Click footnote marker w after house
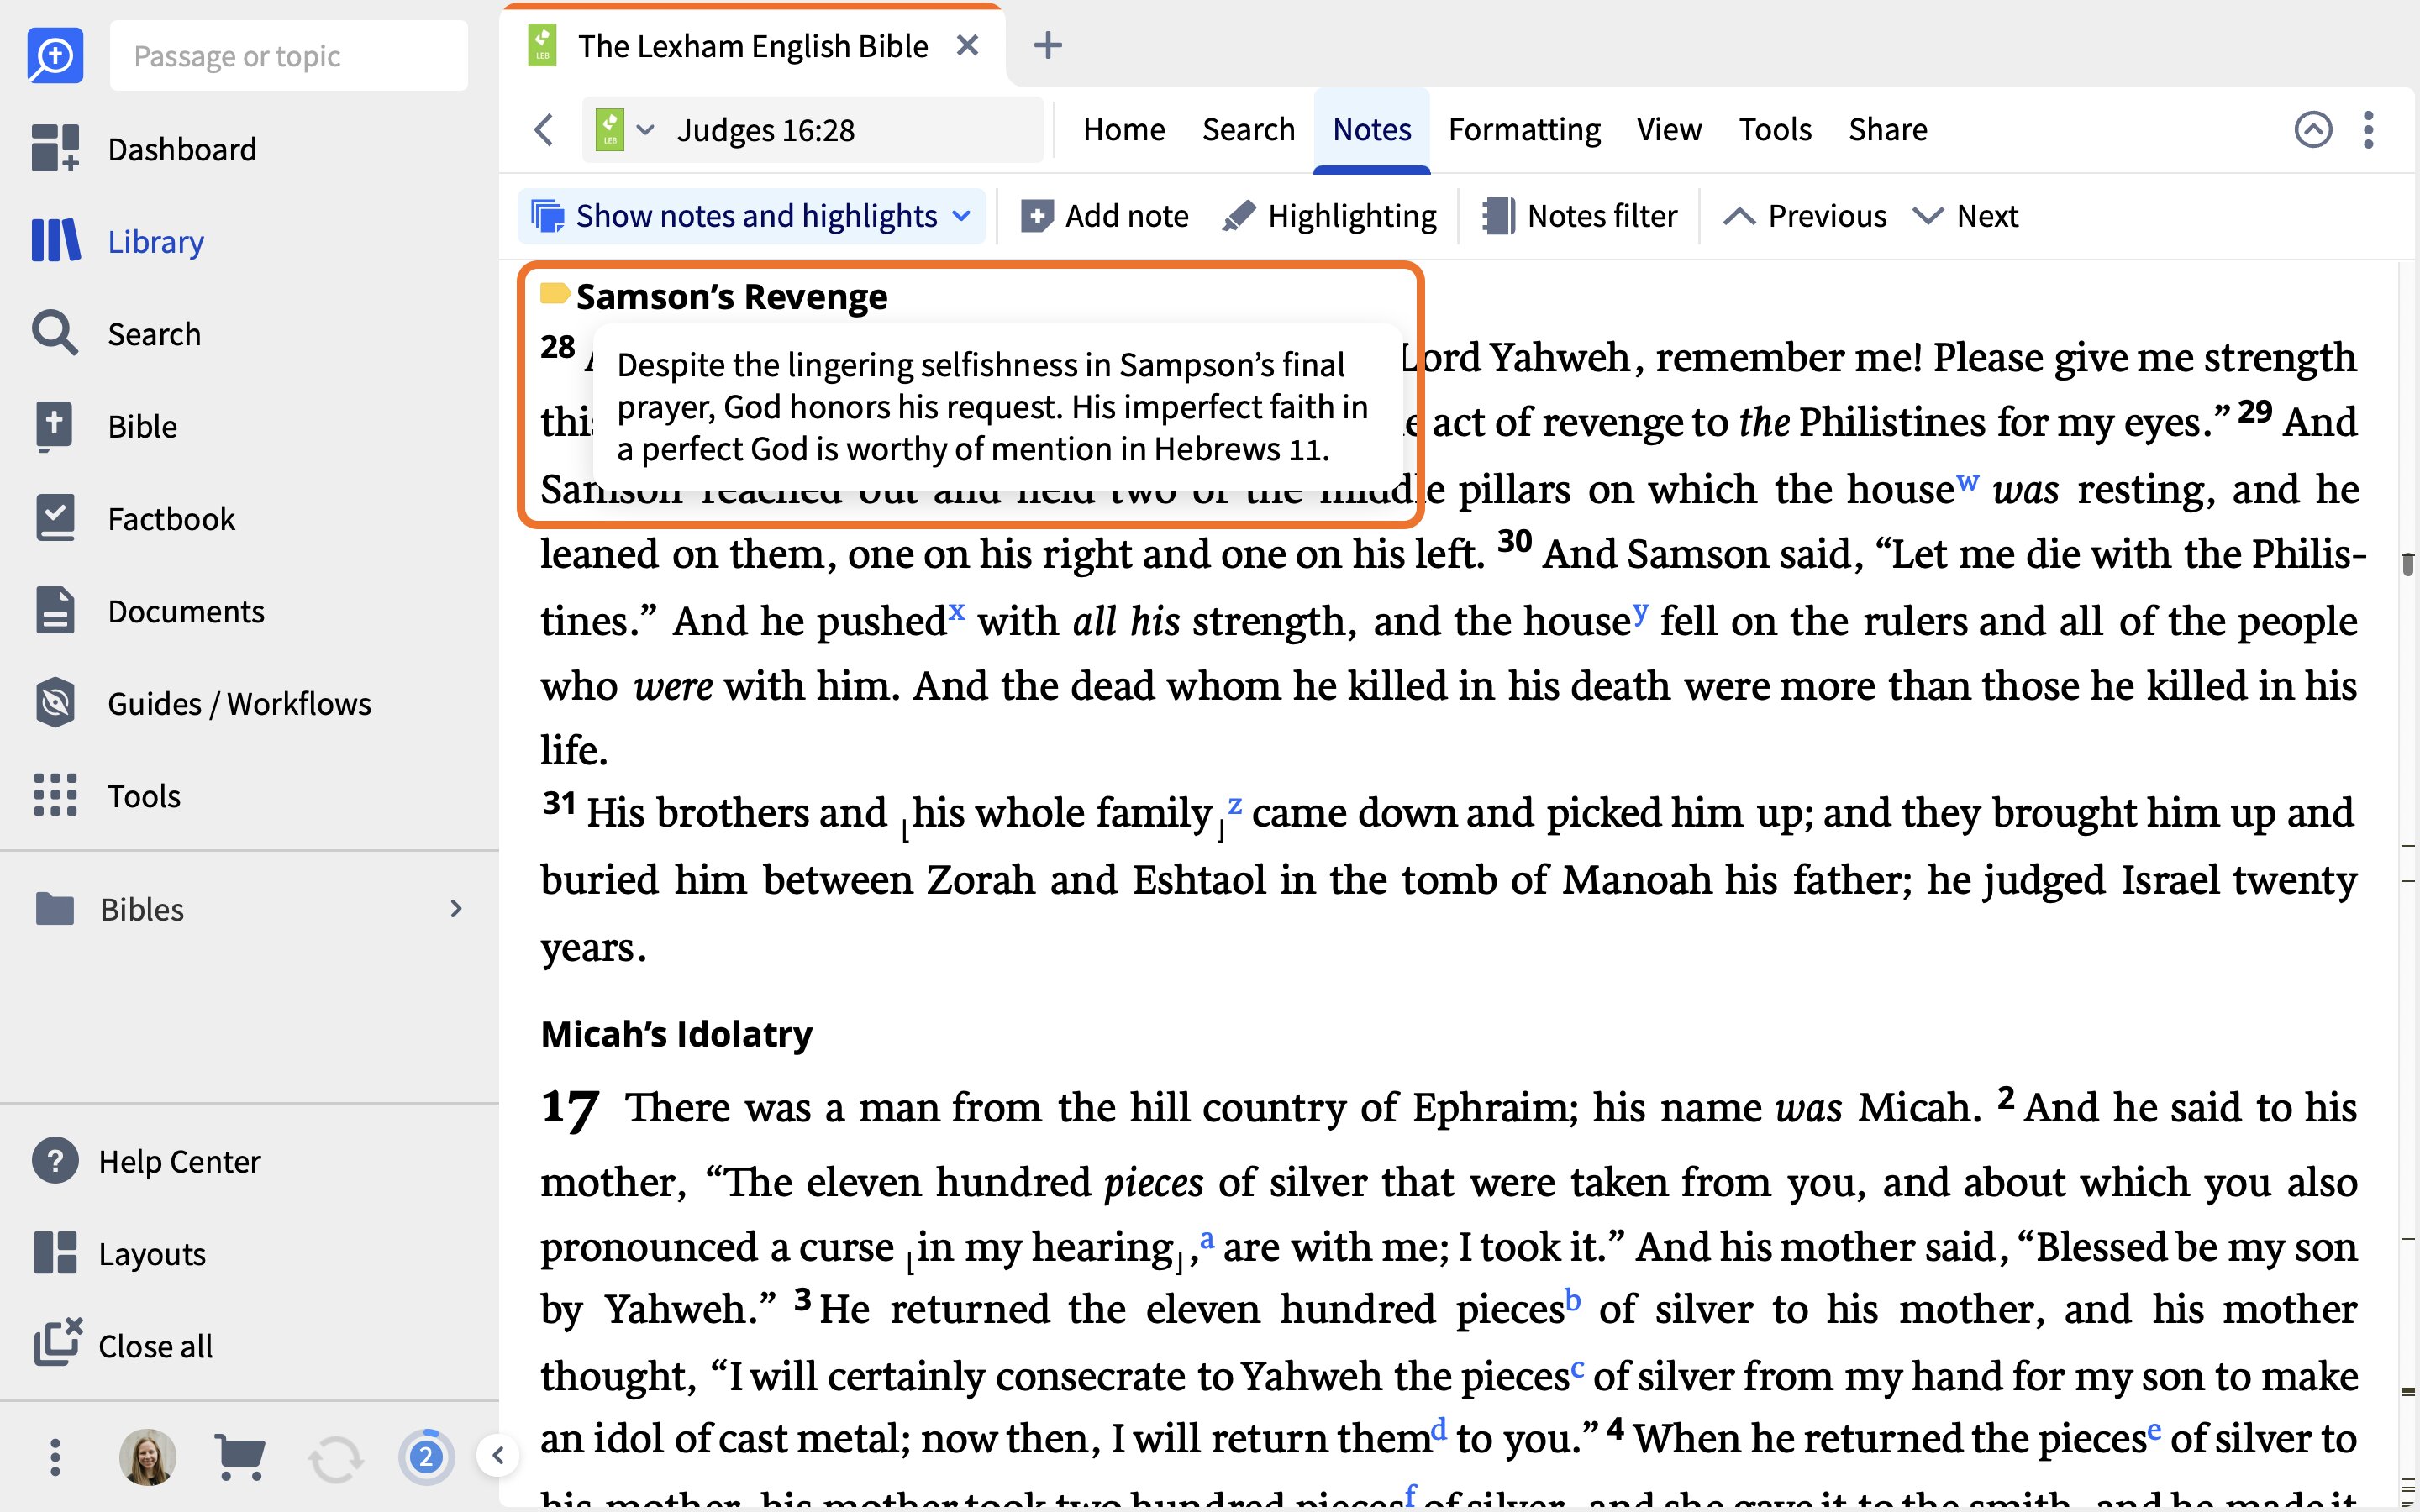The width and height of the screenshot is (2420, 1512). pos(1967,481)
